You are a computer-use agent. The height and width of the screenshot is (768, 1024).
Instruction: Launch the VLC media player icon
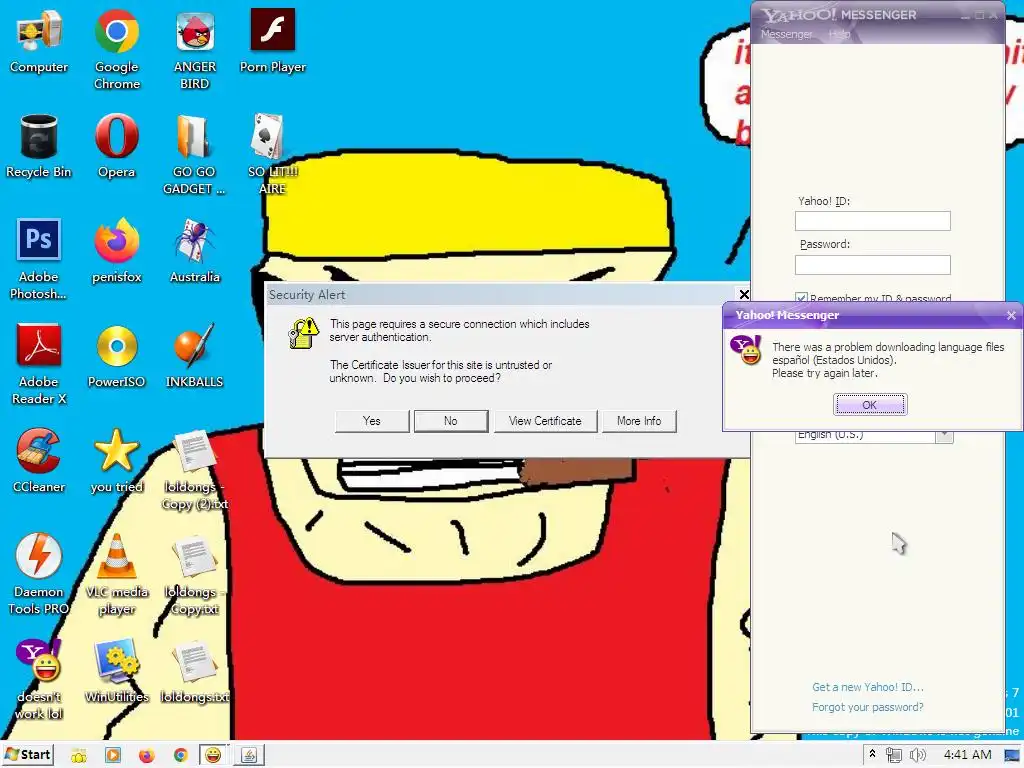[116, 574]
